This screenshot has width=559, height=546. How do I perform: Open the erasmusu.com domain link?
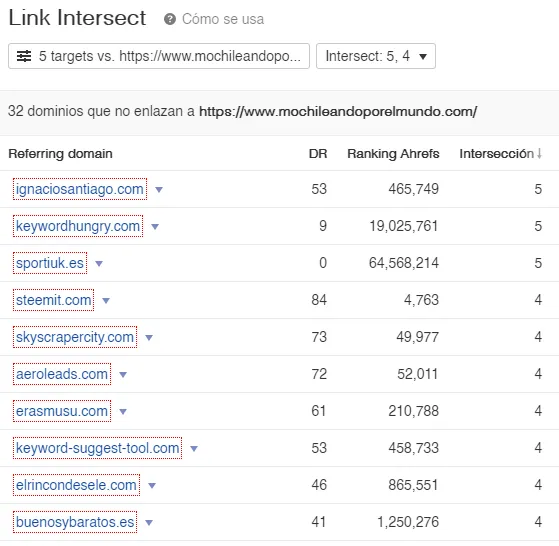62,411
